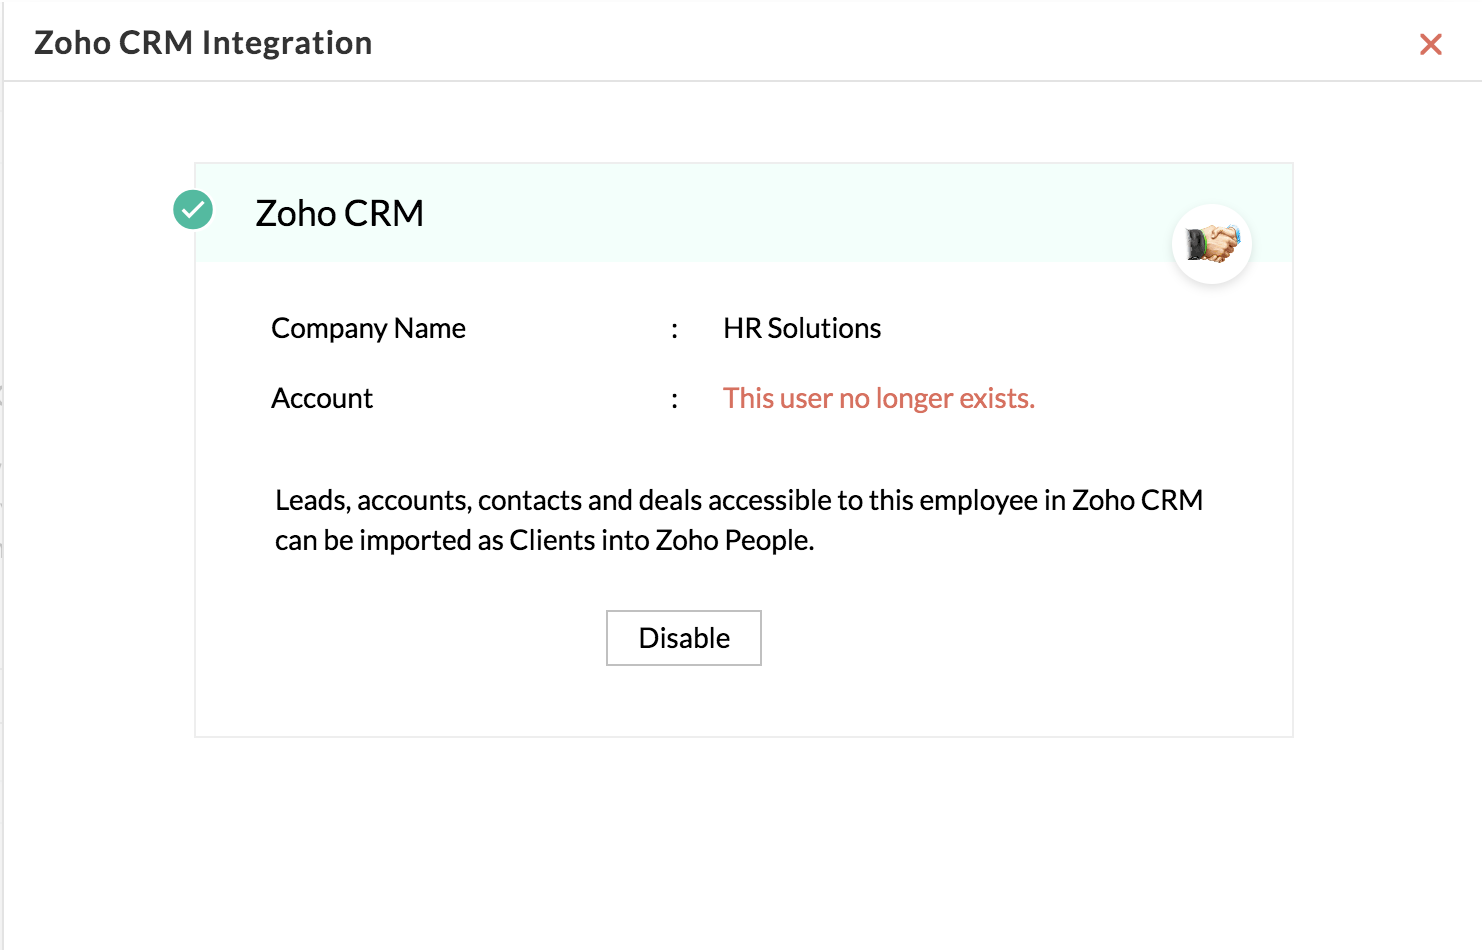Screen dimensions: 1482x950
Task: Click the colon after Account
Action: pos(675,400)
